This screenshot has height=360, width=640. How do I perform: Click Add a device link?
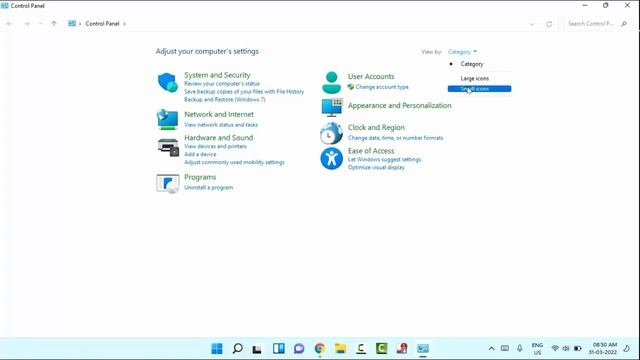(x=200, y=154)
